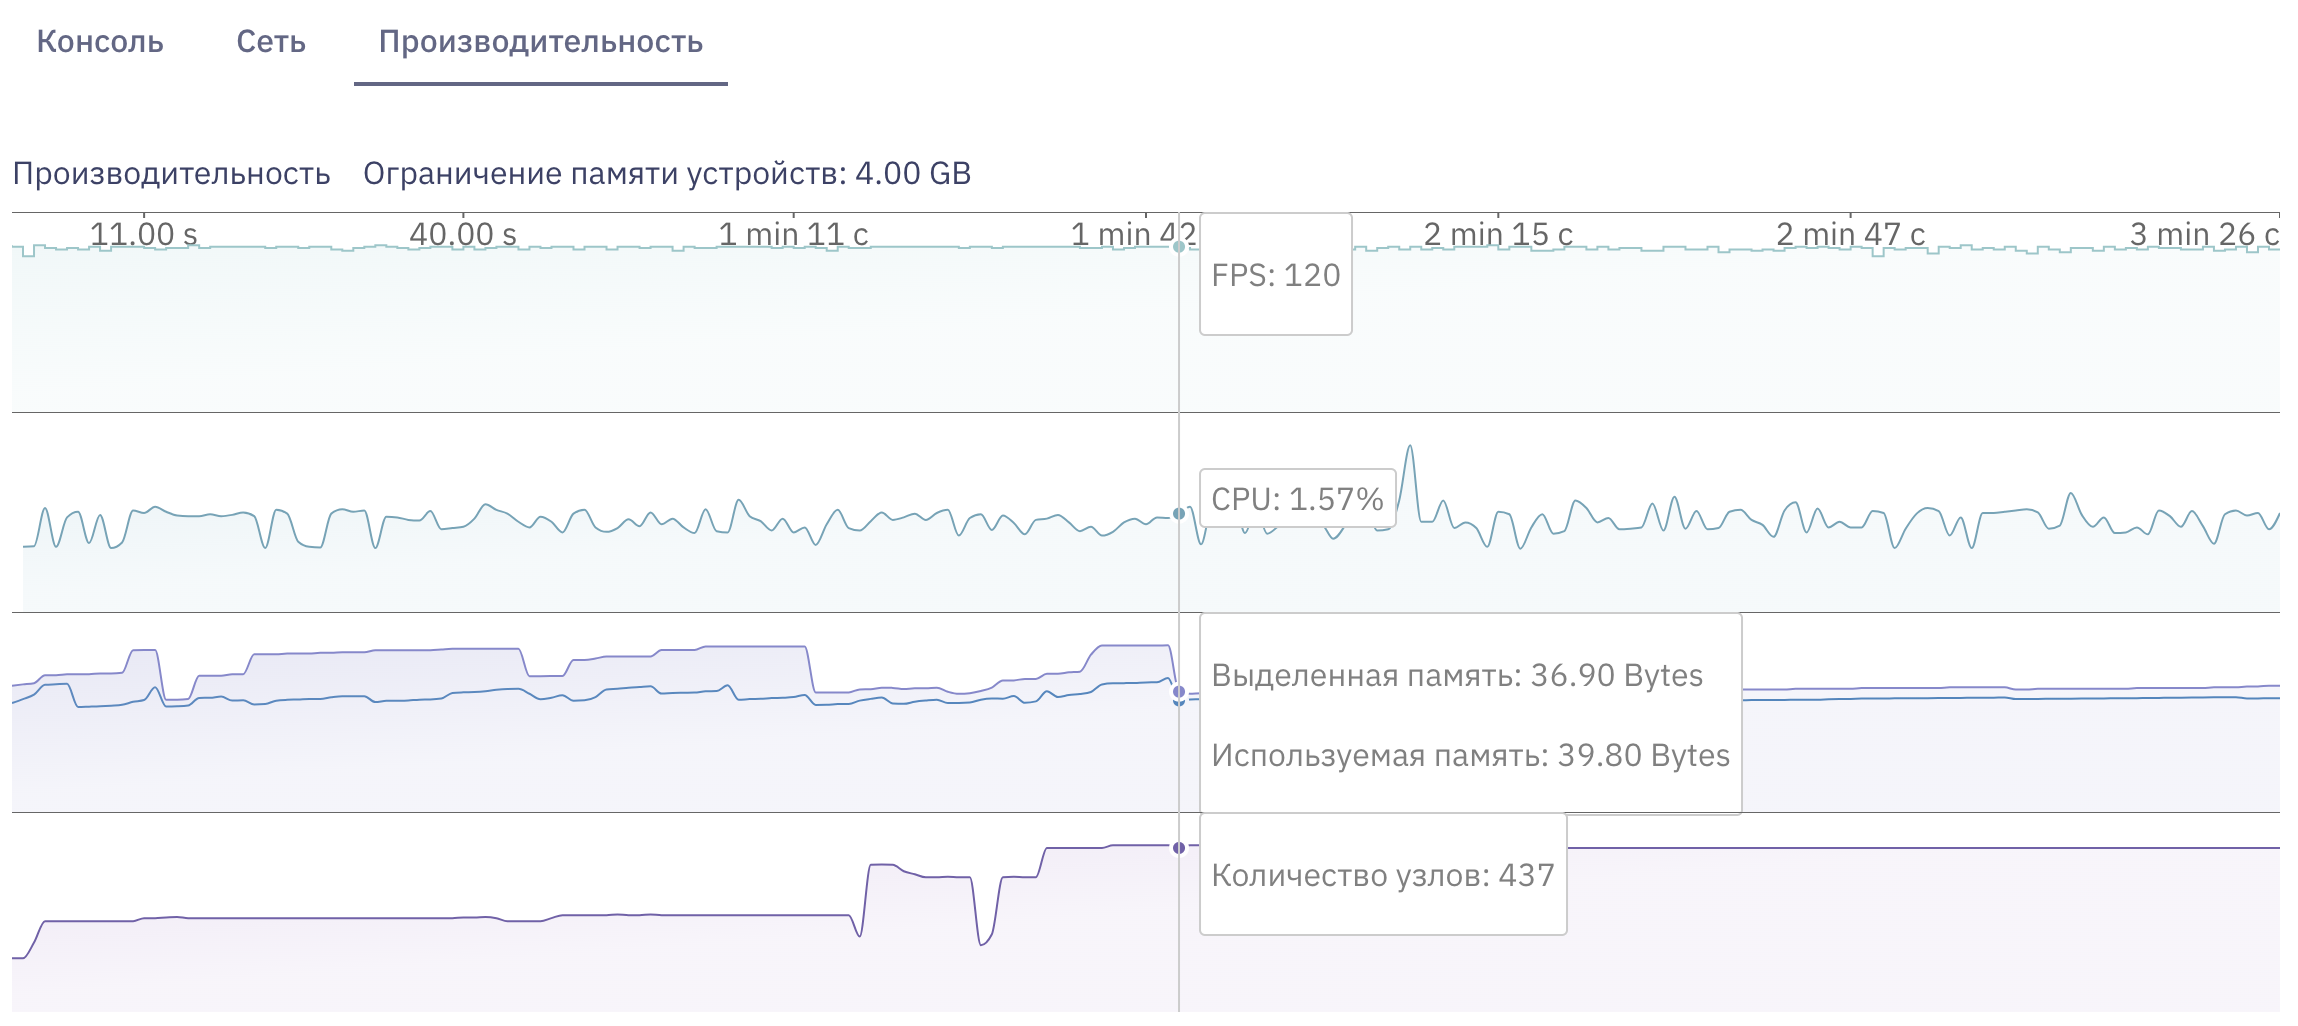Click the FPS: 120 tooltip box
2298x1026 pixels.
click(1275, 275)
